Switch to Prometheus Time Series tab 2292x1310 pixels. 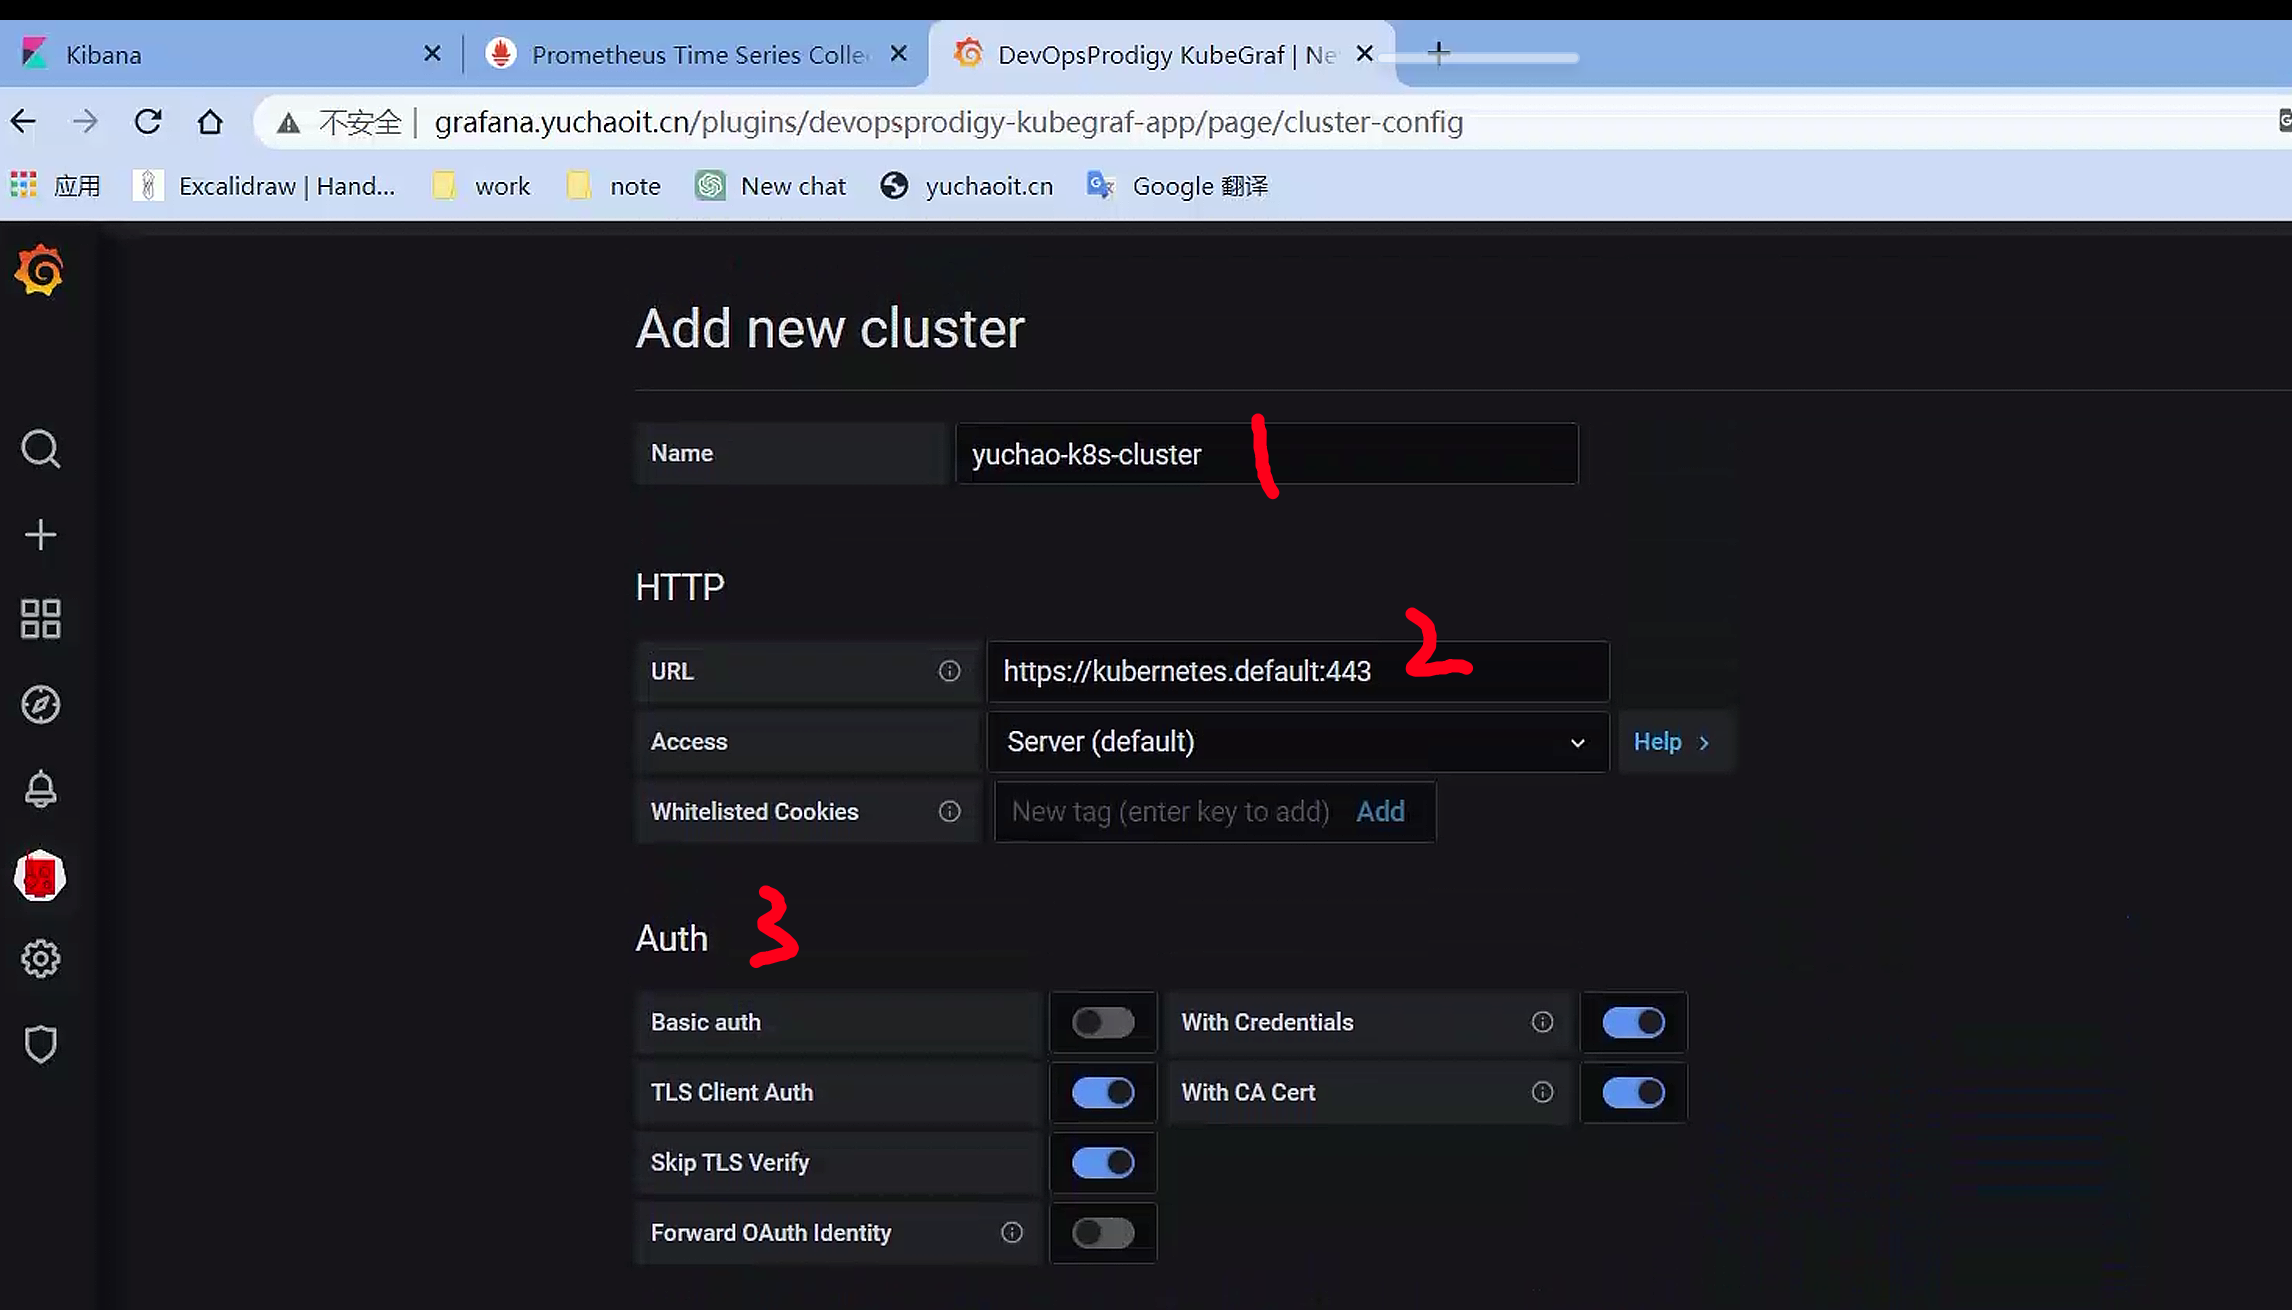coord(699,55)
